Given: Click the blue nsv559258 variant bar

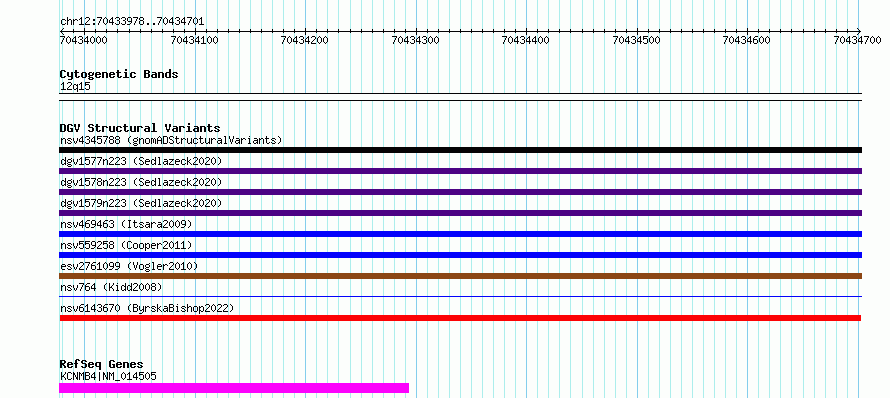Looking at the screenshot, I should click(x=460, y=255).
